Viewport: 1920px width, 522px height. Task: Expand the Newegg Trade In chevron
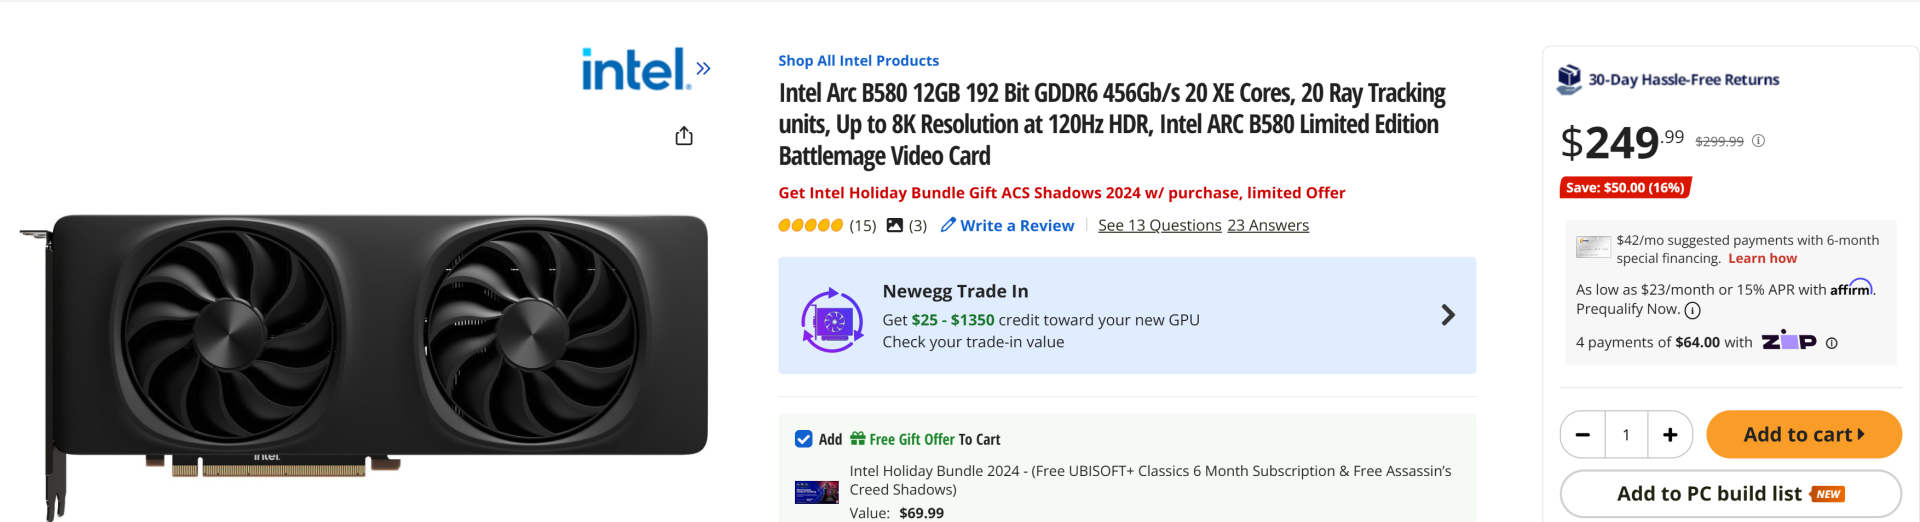click(1447, 316)
